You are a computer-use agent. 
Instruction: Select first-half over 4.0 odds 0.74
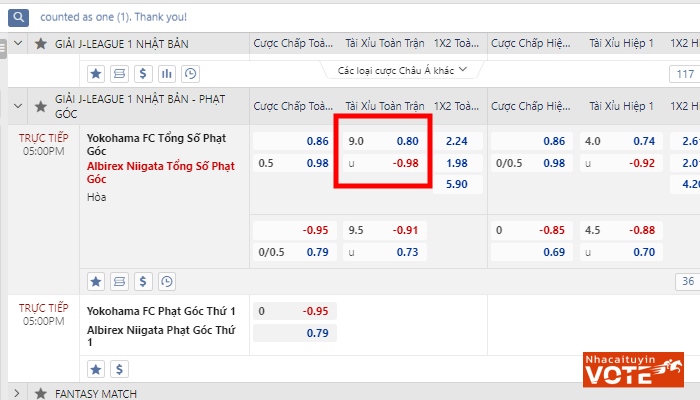click(621, 141)
